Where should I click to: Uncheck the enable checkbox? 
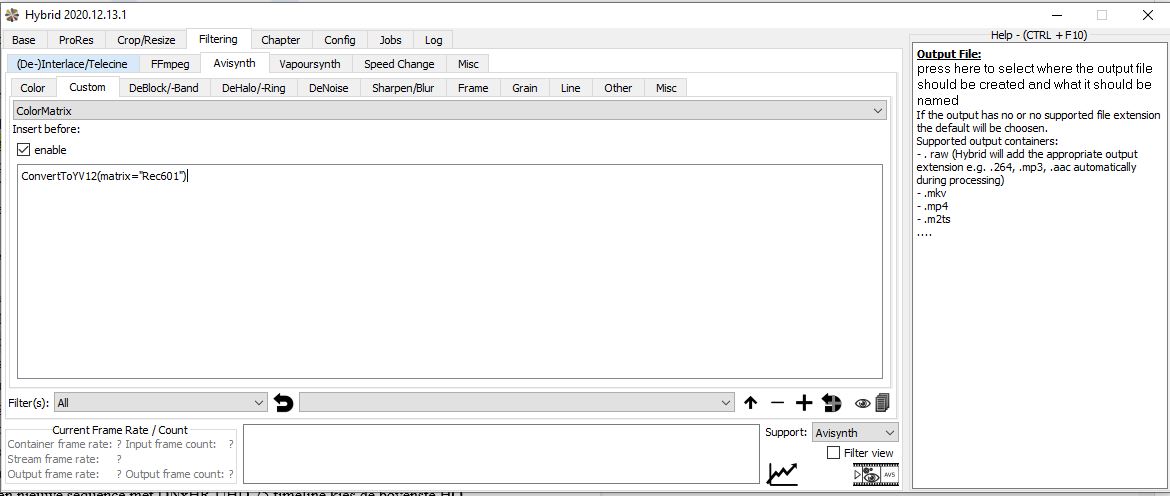click(24, 150)
